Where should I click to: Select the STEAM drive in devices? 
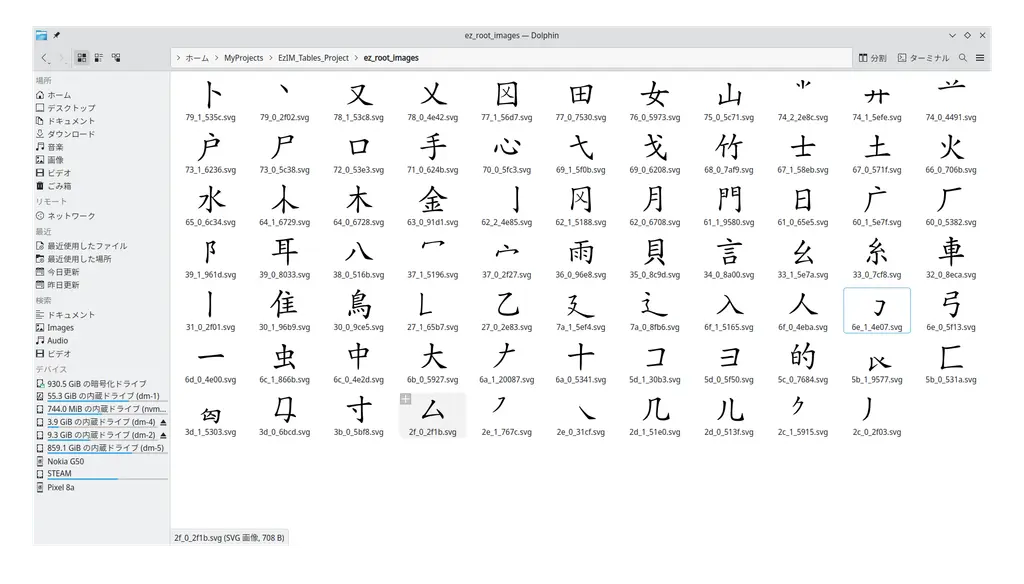59,474
